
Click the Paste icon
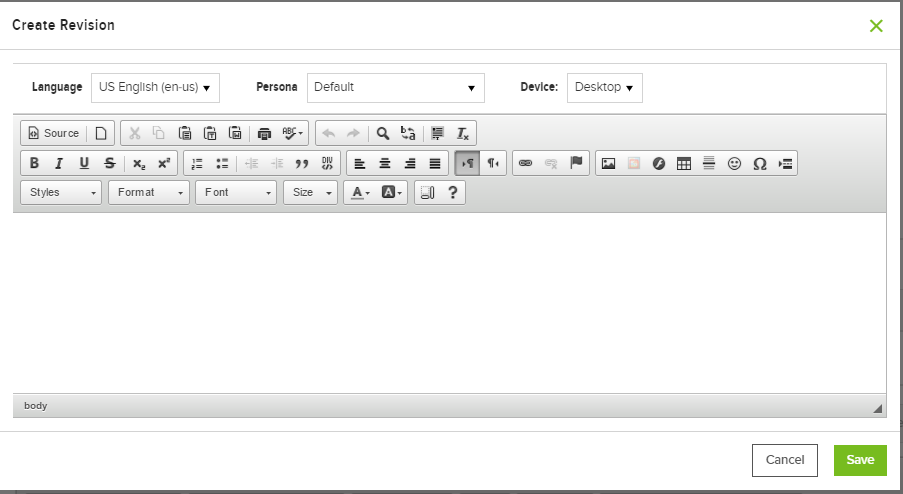(x=185, y=133)
